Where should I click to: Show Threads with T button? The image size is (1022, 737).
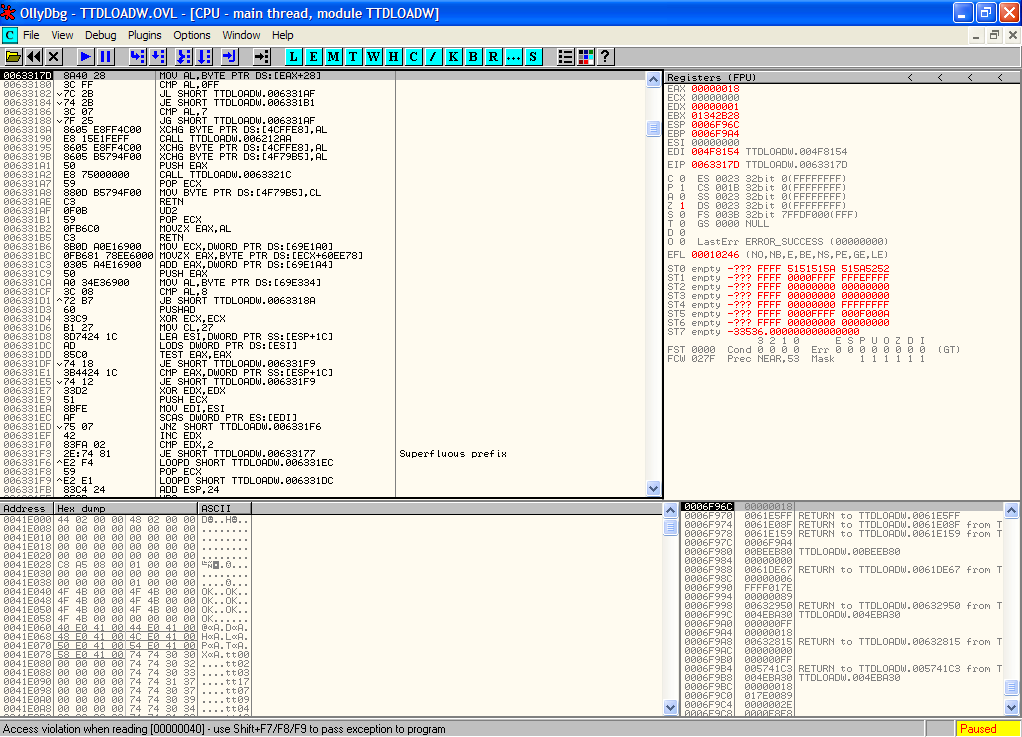tap(353, 57)
